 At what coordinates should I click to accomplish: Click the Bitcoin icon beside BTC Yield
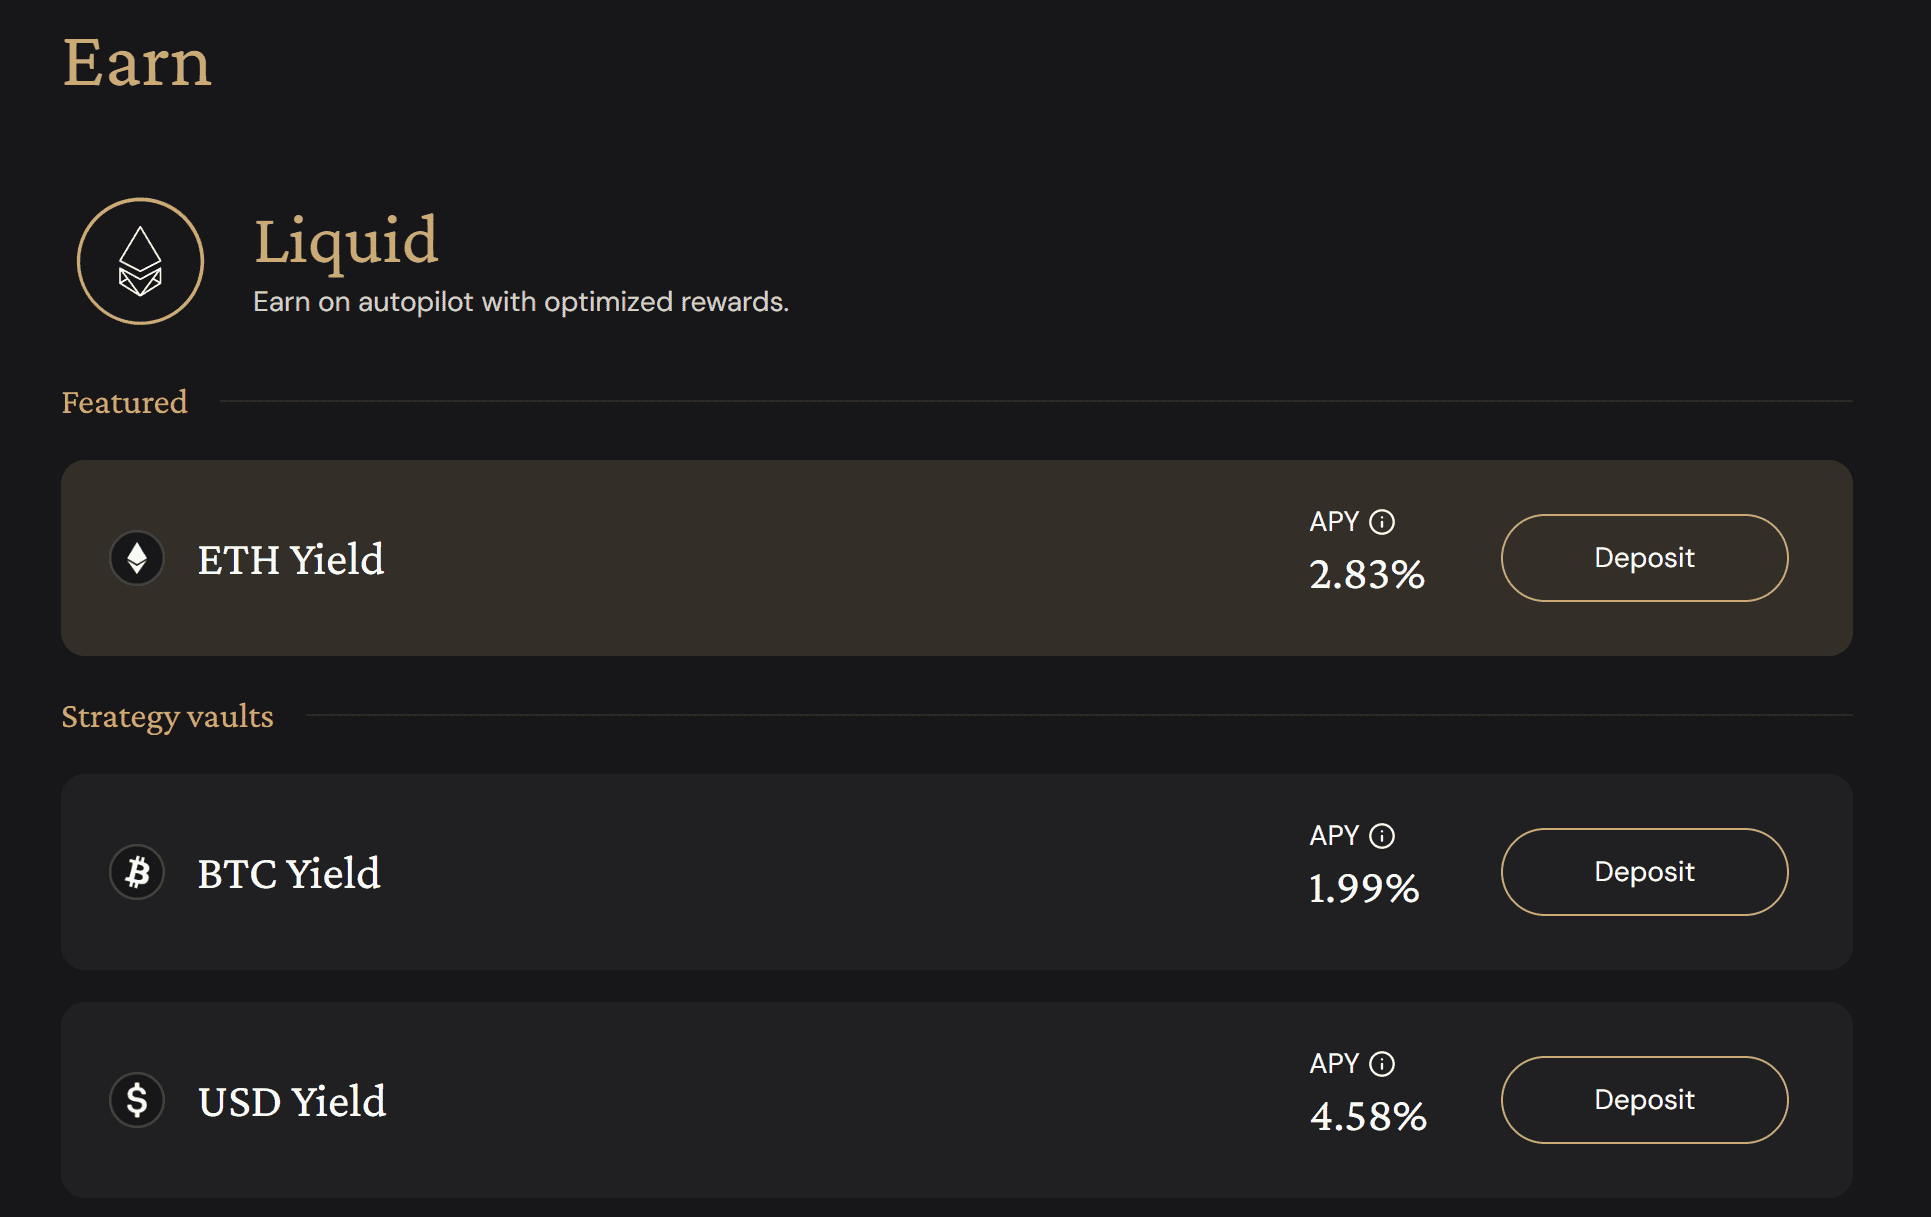click(x=137, y=872)
